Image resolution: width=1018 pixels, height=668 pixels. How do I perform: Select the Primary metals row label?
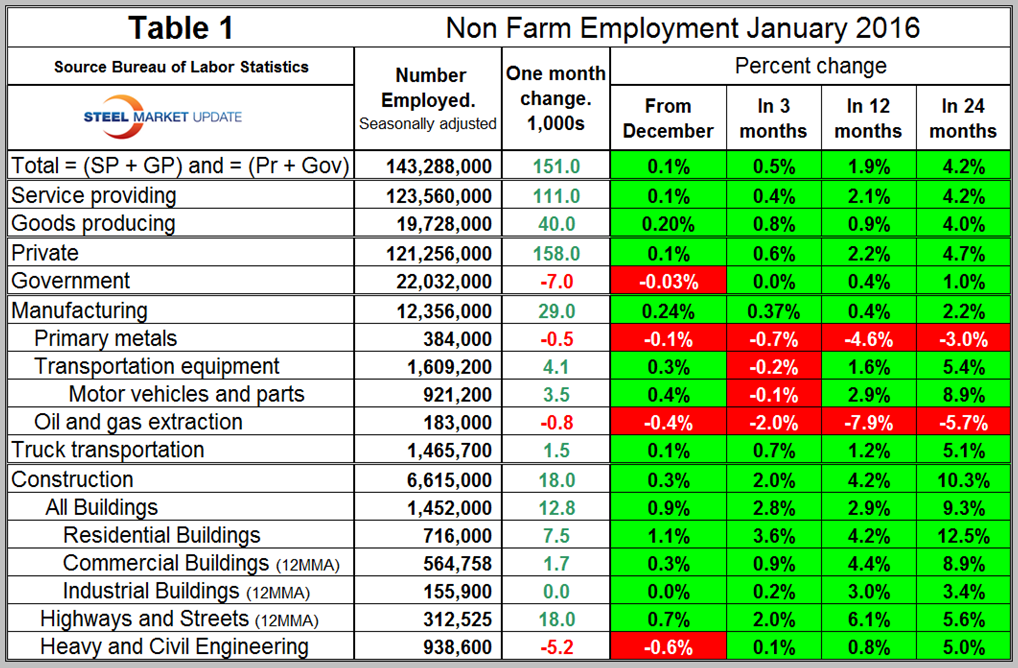click(105, 338)
